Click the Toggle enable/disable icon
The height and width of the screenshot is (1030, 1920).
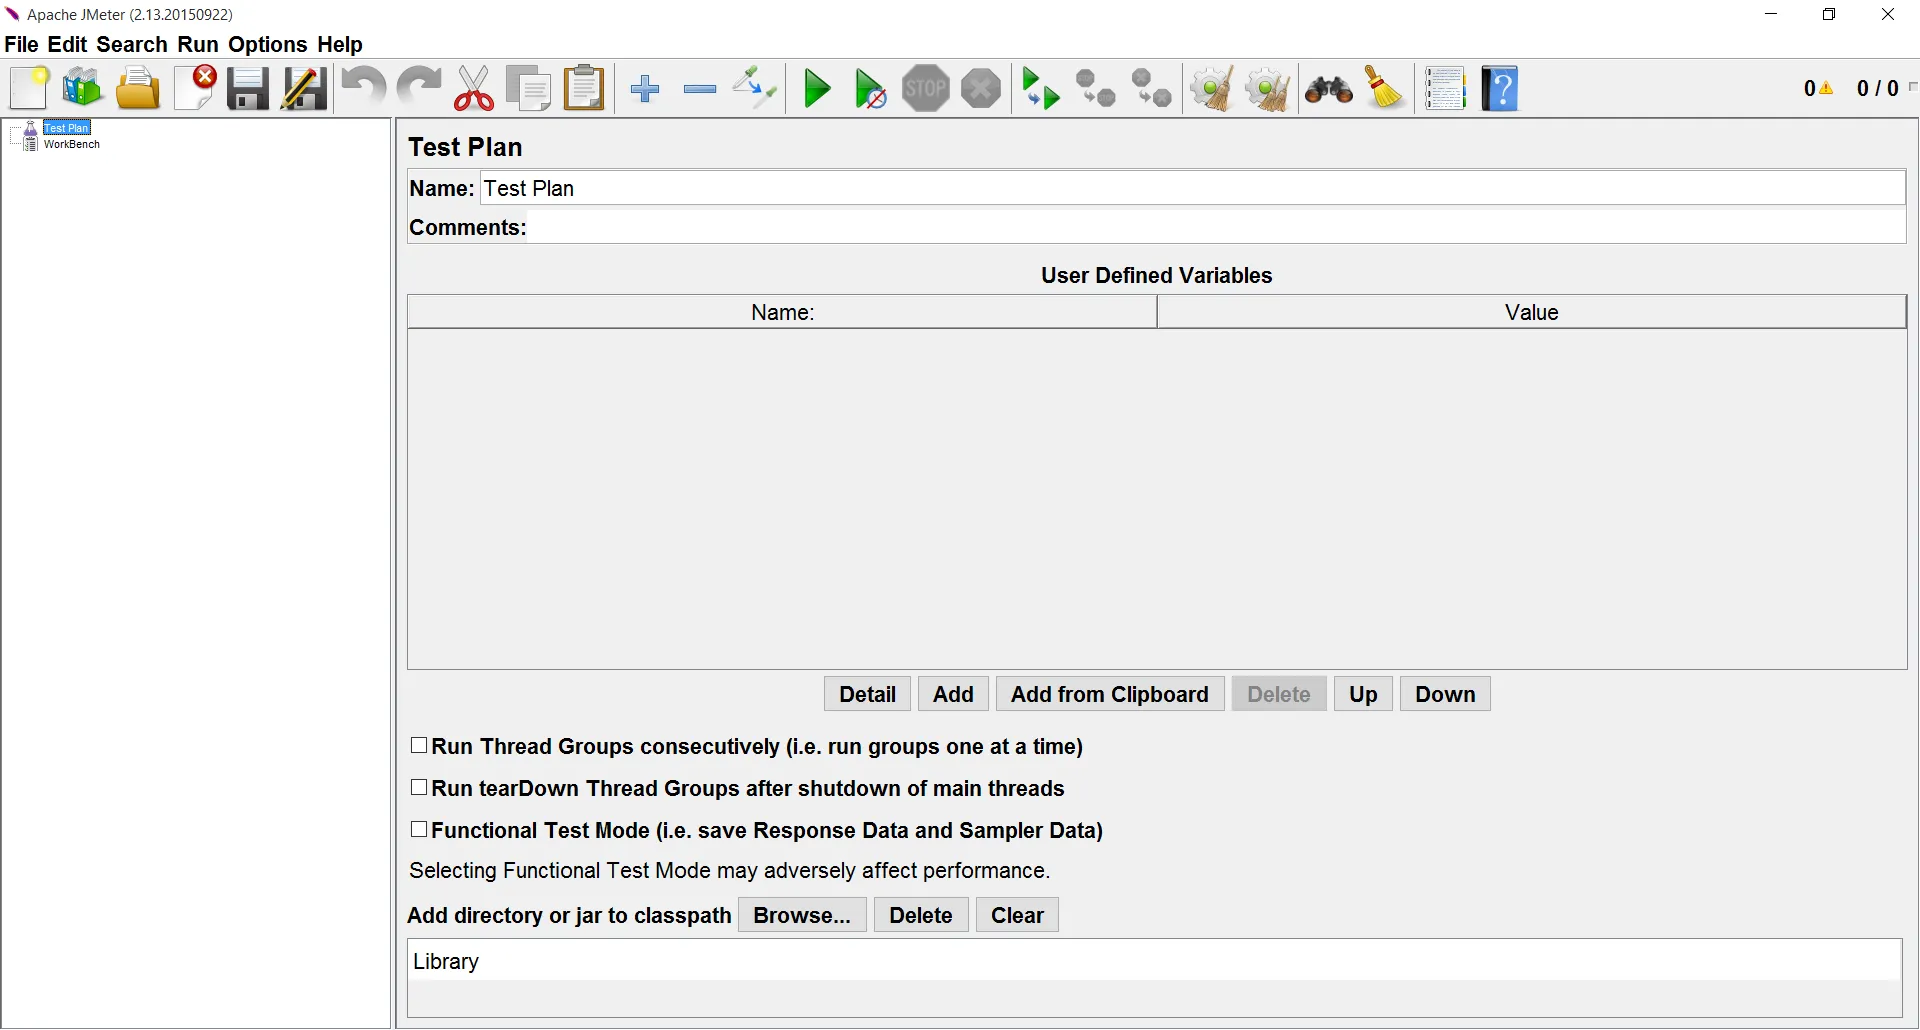755,89
